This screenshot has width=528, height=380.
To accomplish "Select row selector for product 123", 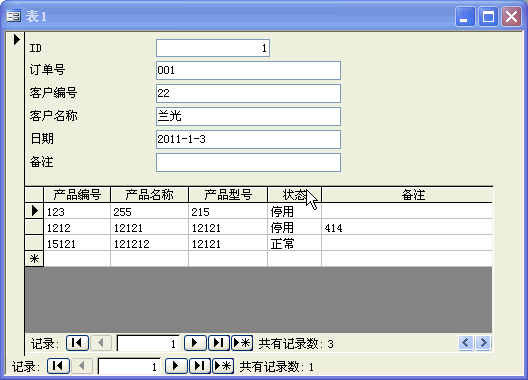I will click(x=34, y=211).
